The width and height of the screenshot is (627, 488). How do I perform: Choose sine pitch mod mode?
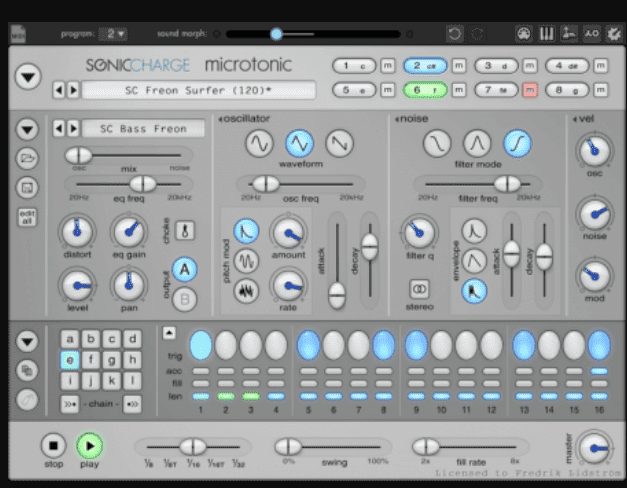pos(246,261)
